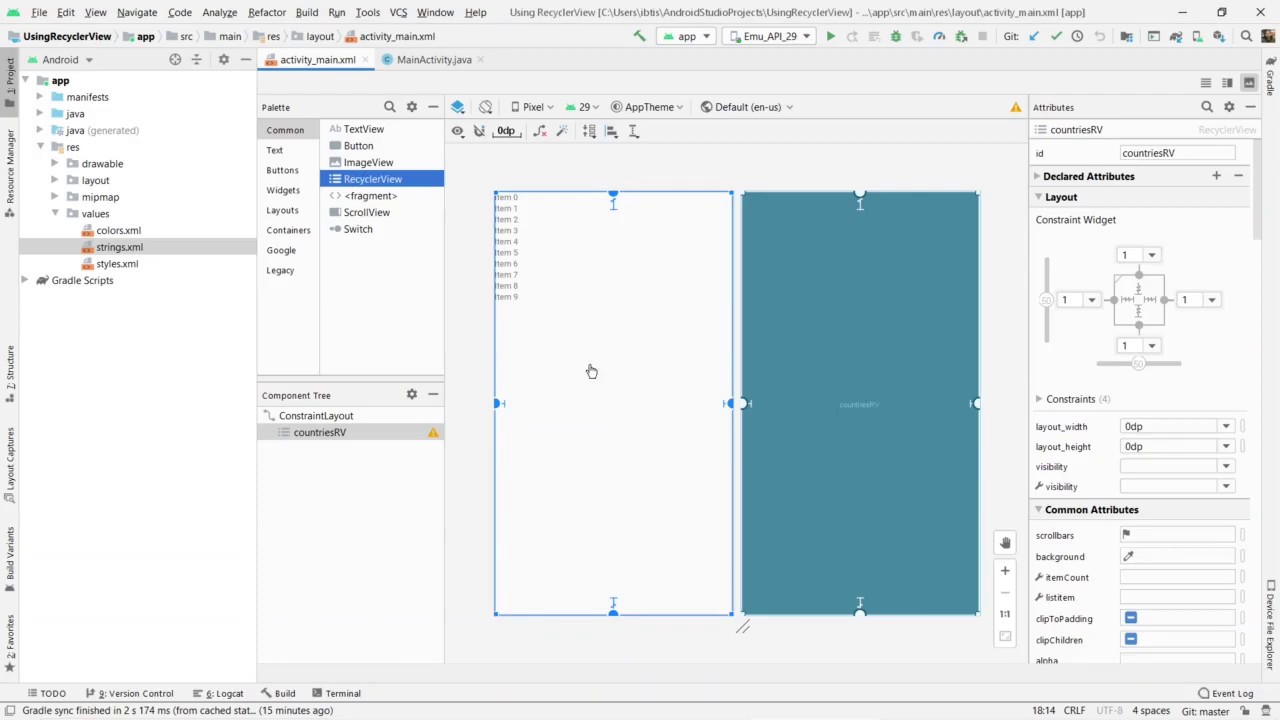Open the Pixel device dropdown
1280x720 pixels.
coord(532,107)
